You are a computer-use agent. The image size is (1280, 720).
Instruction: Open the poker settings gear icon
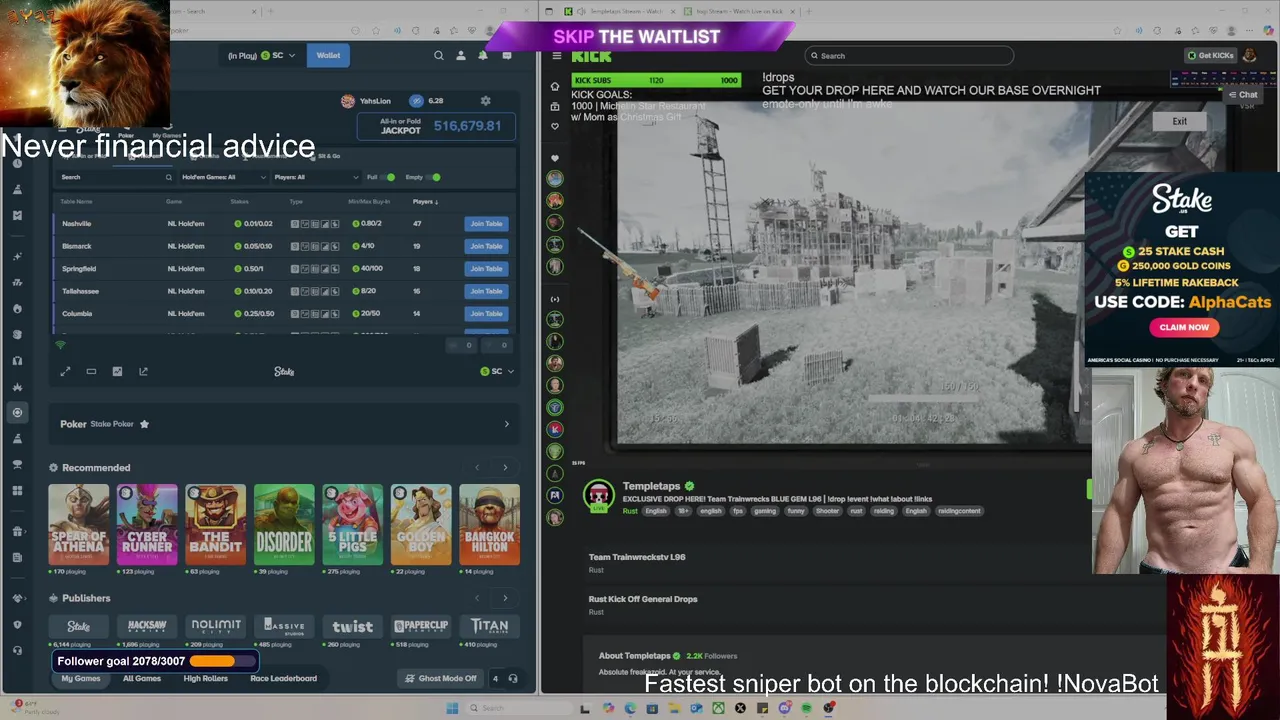pyautogui.click(x=486, y=101)
